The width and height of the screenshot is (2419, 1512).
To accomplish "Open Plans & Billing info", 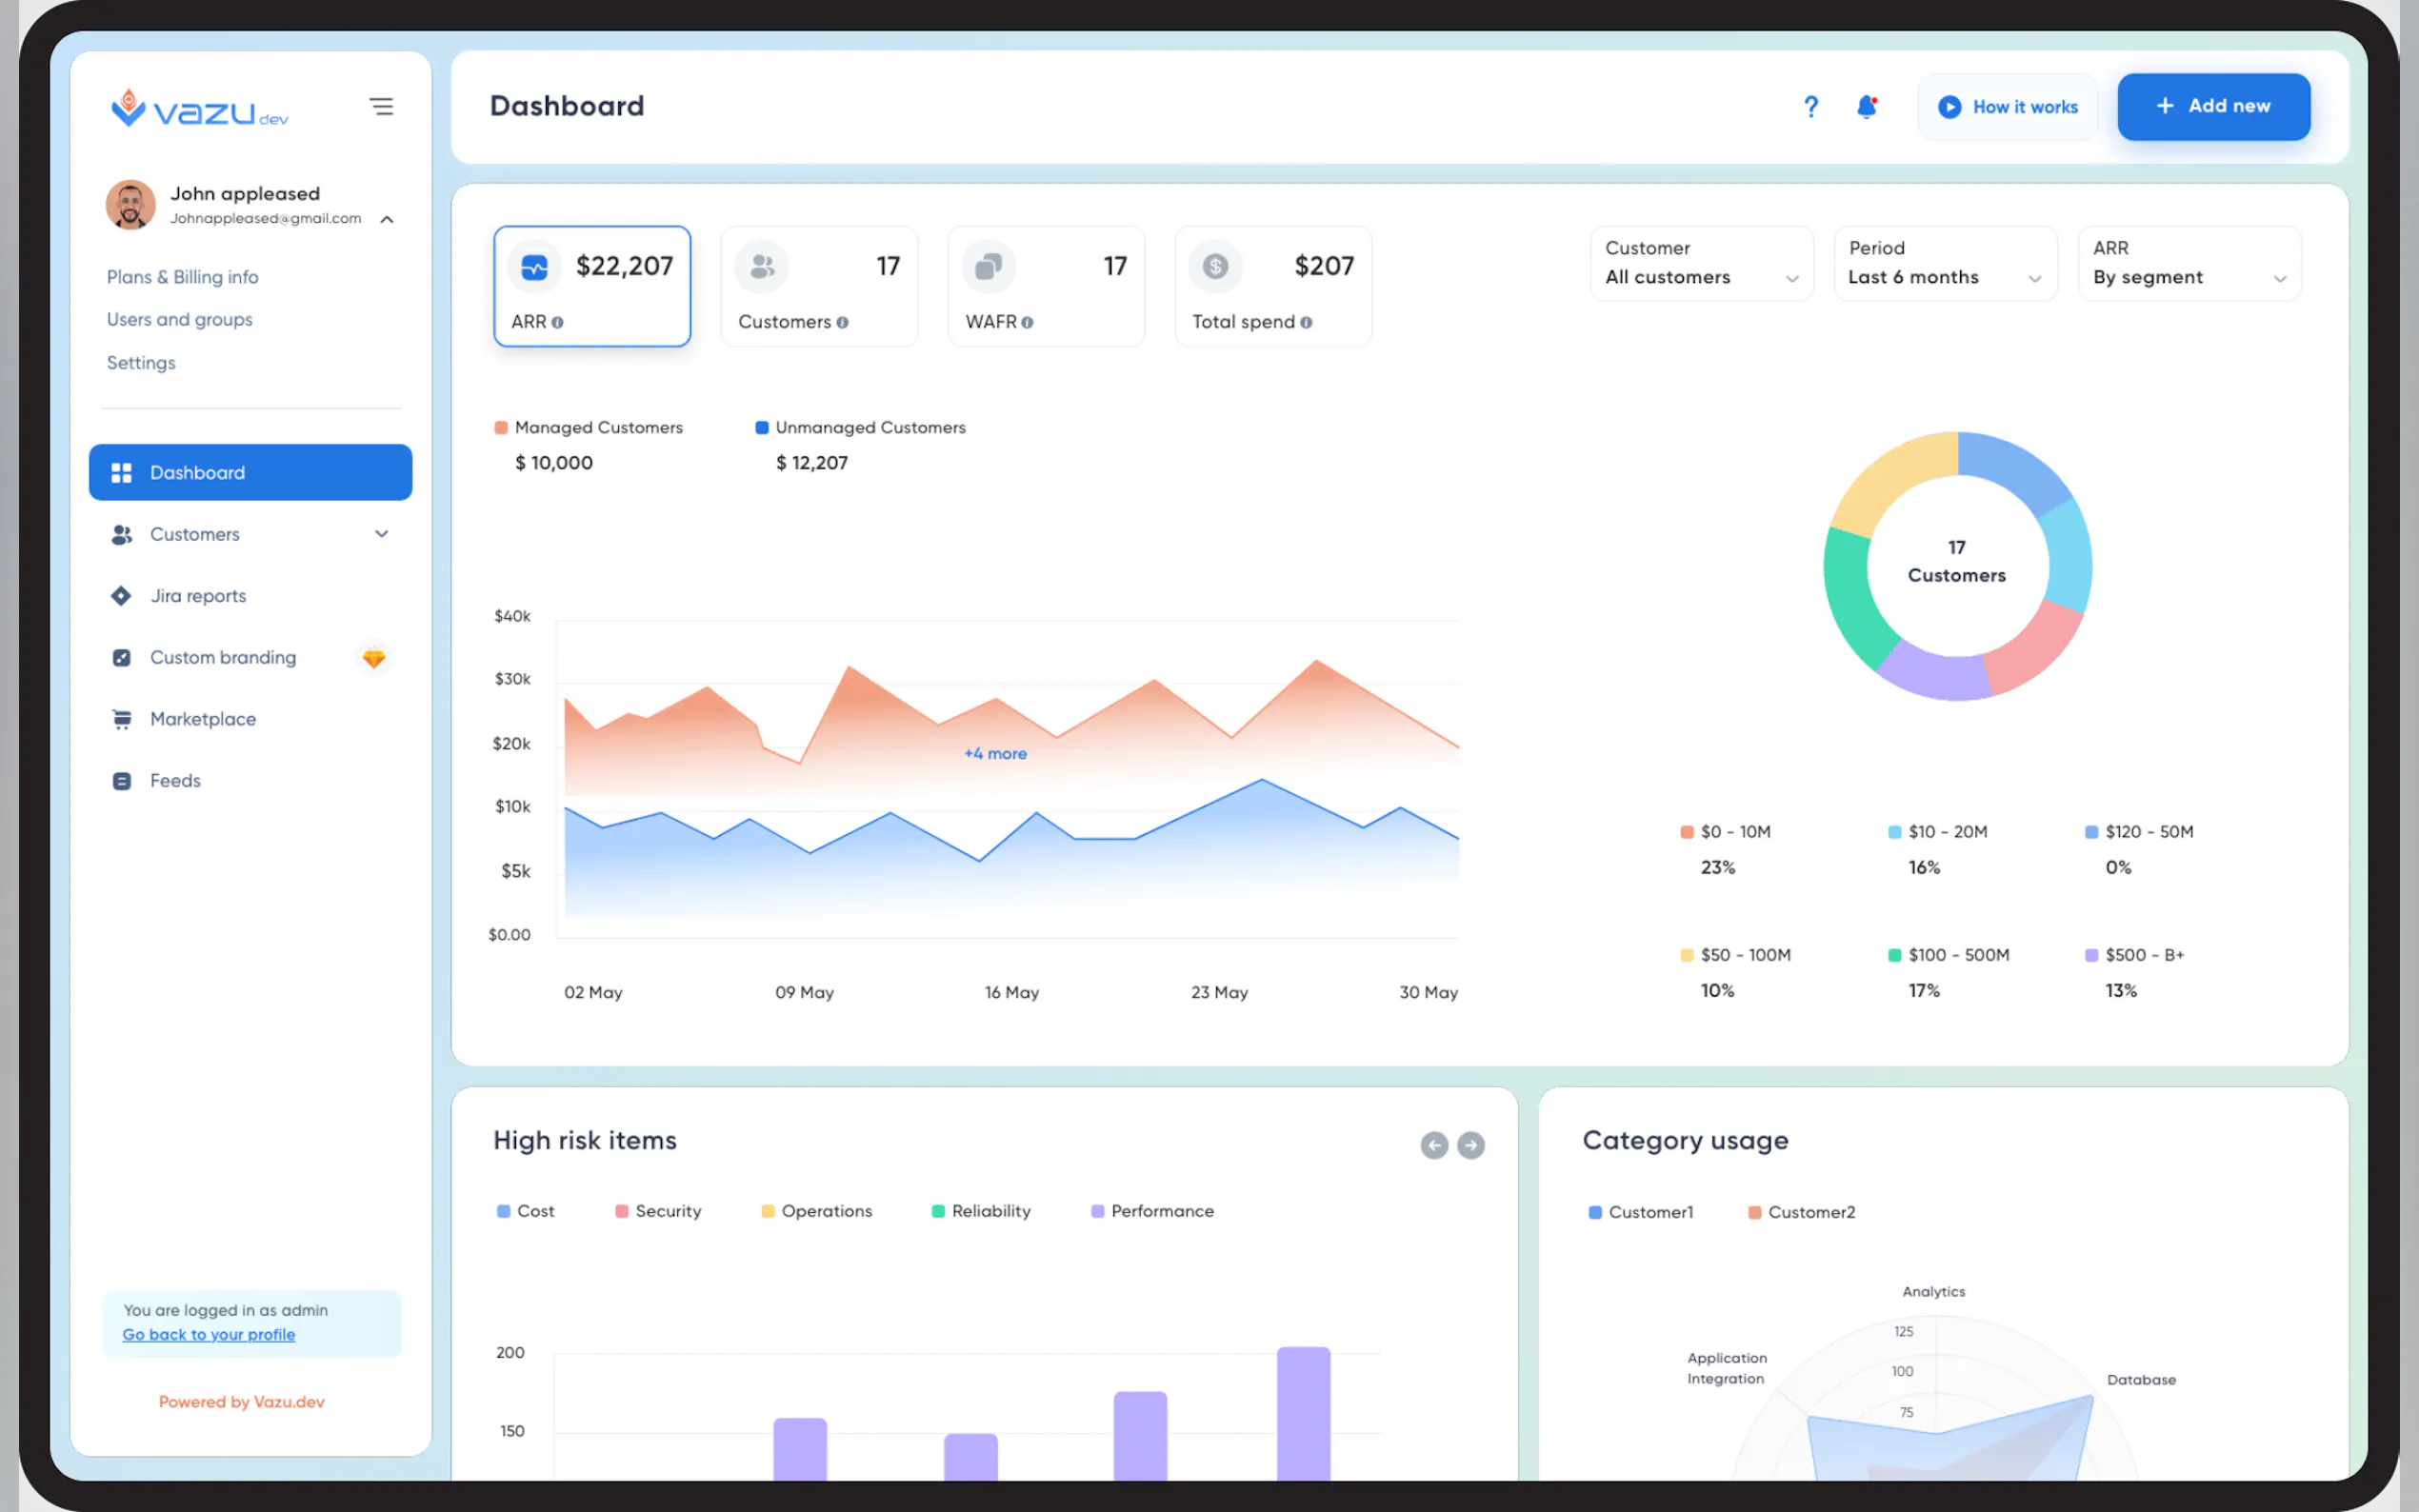I will point(183,277).
